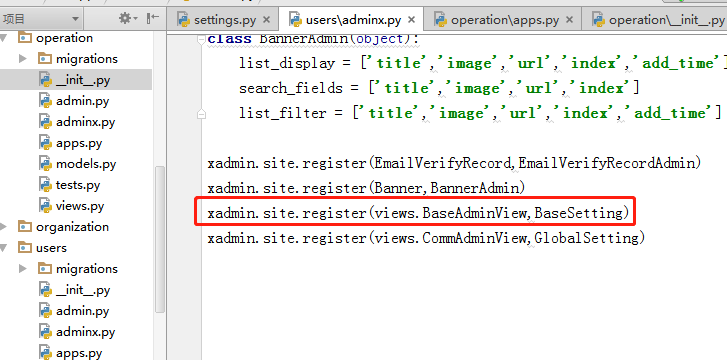The width and height of the screenshot is (727, 360).
Task: Click the operation folder icon
Action: coord(25,38)
